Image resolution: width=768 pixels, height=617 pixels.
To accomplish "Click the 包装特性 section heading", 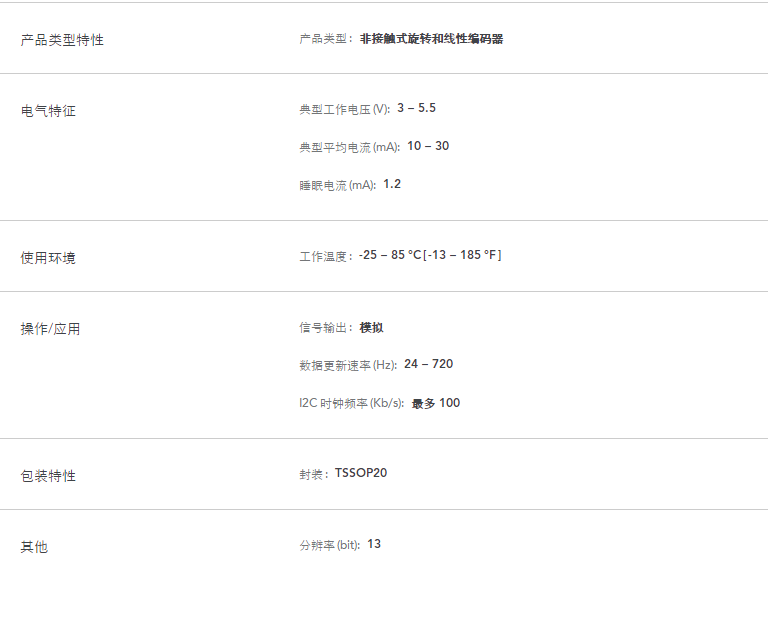I will click(x=48, y=476).
